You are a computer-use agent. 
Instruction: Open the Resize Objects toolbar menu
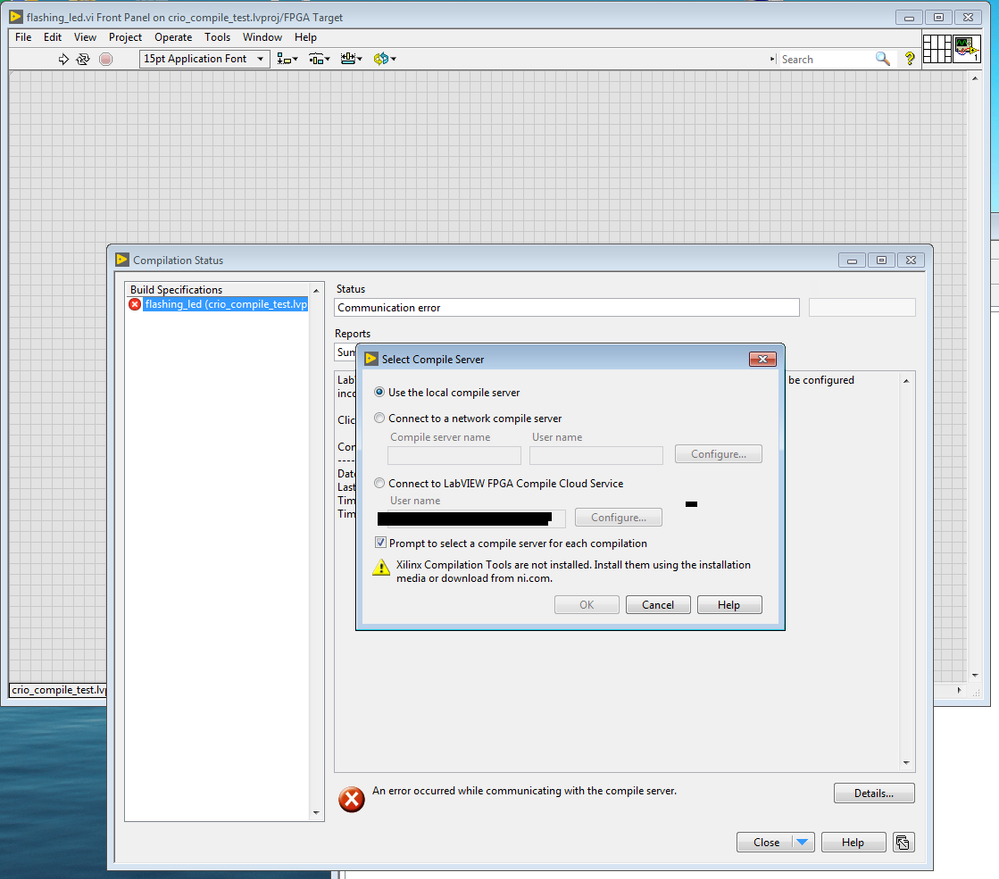click(351, 59)
